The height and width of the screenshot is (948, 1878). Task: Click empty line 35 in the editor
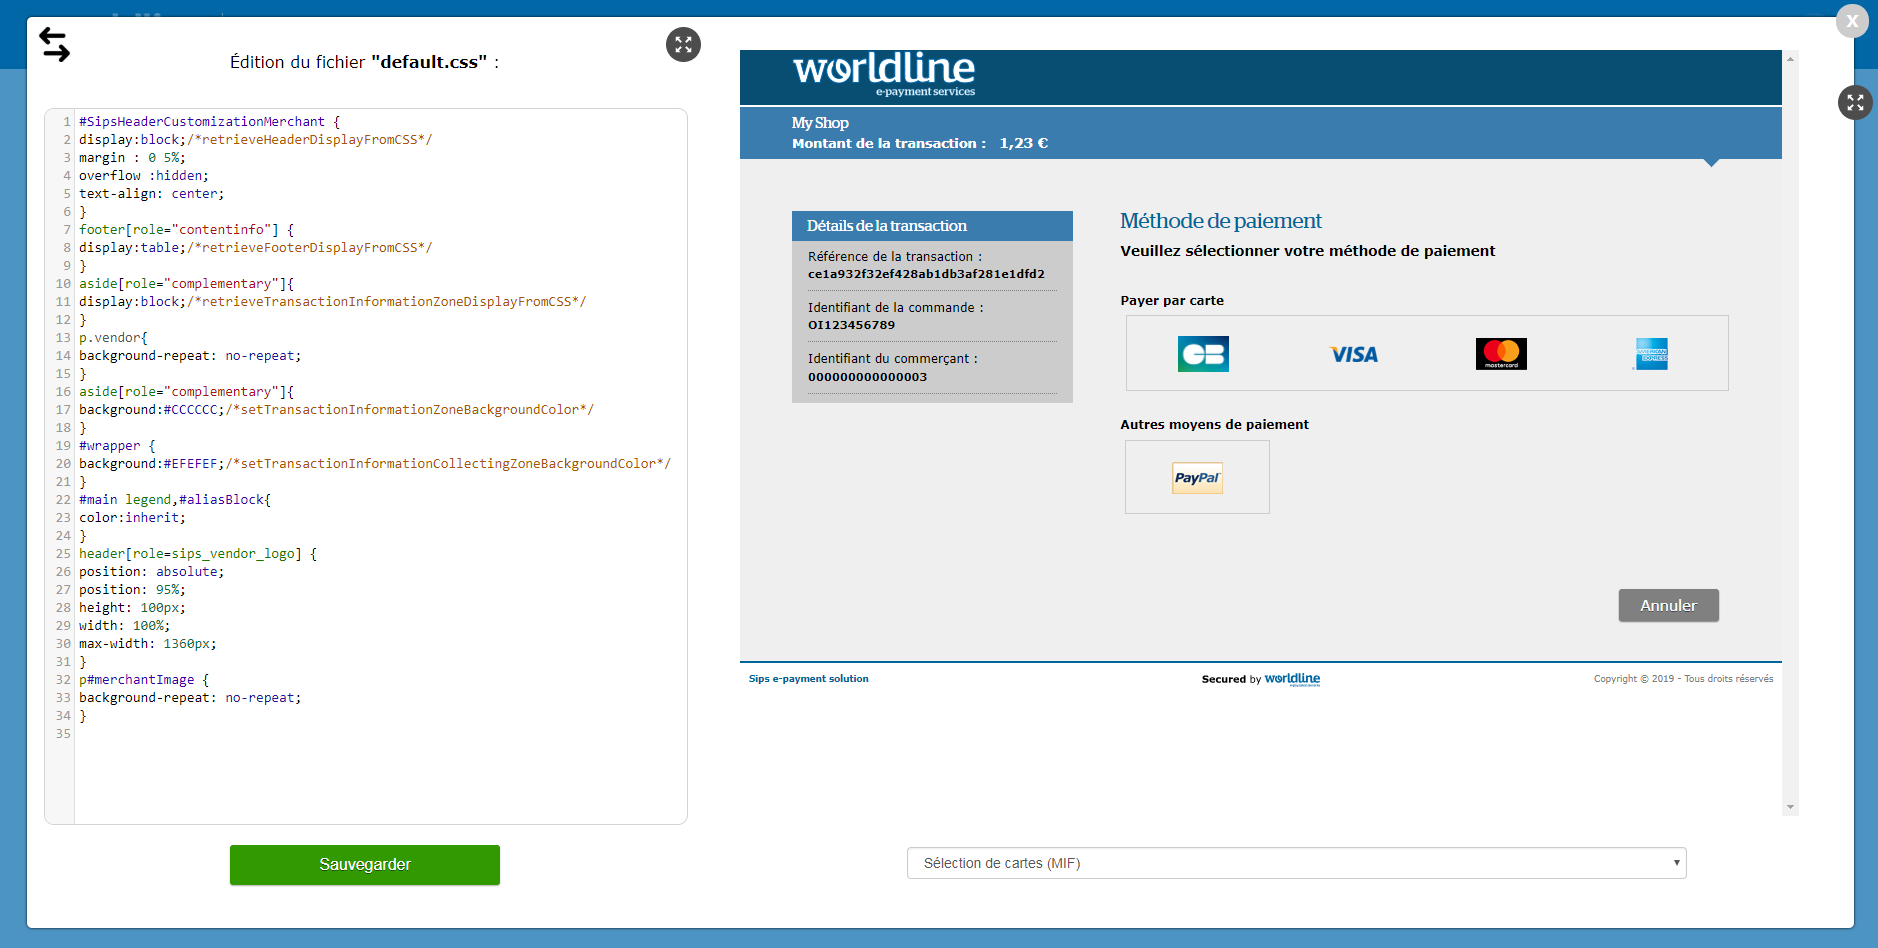point(380,734)
